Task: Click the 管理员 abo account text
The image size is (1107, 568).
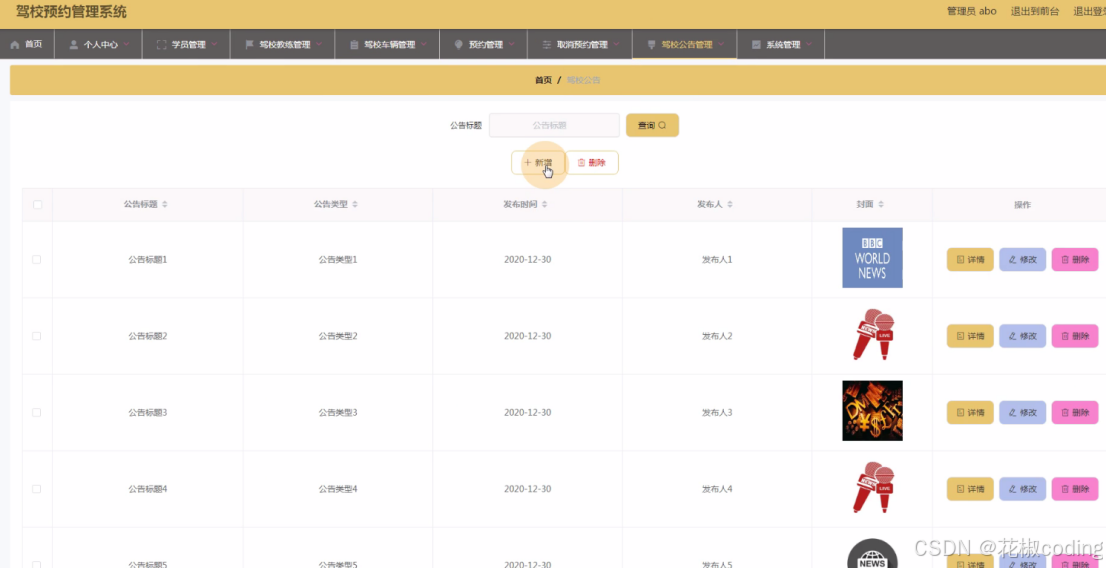Action: click(x=971, y=11)
